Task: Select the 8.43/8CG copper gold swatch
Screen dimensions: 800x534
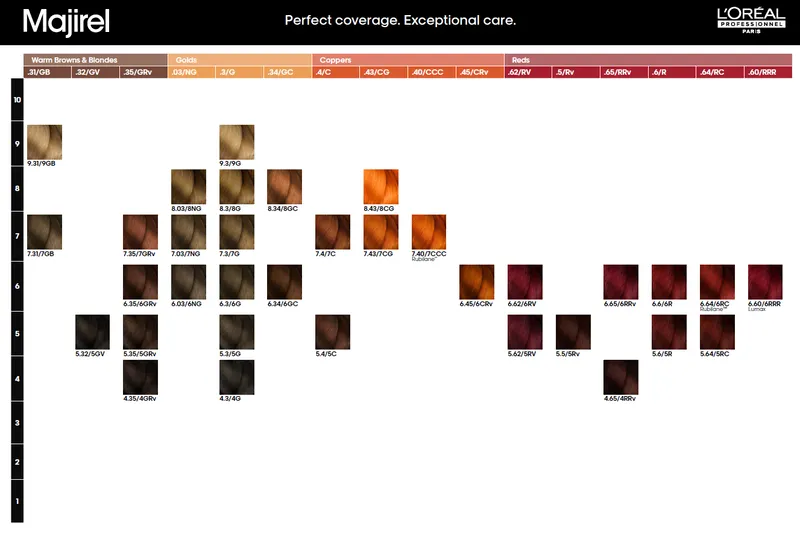Action: click(x=381, y=187)
